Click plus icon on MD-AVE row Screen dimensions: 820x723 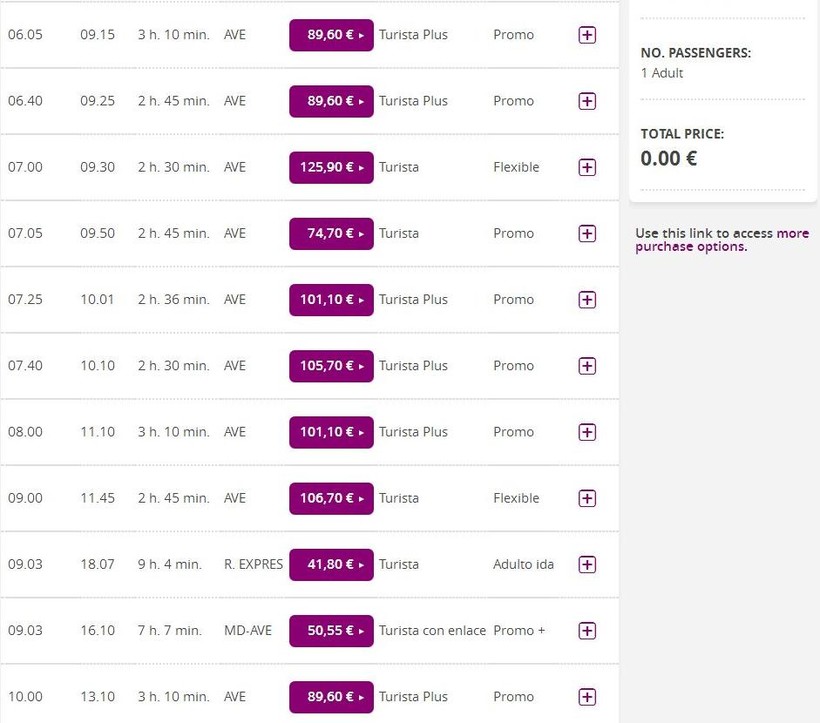click(587, 631)
